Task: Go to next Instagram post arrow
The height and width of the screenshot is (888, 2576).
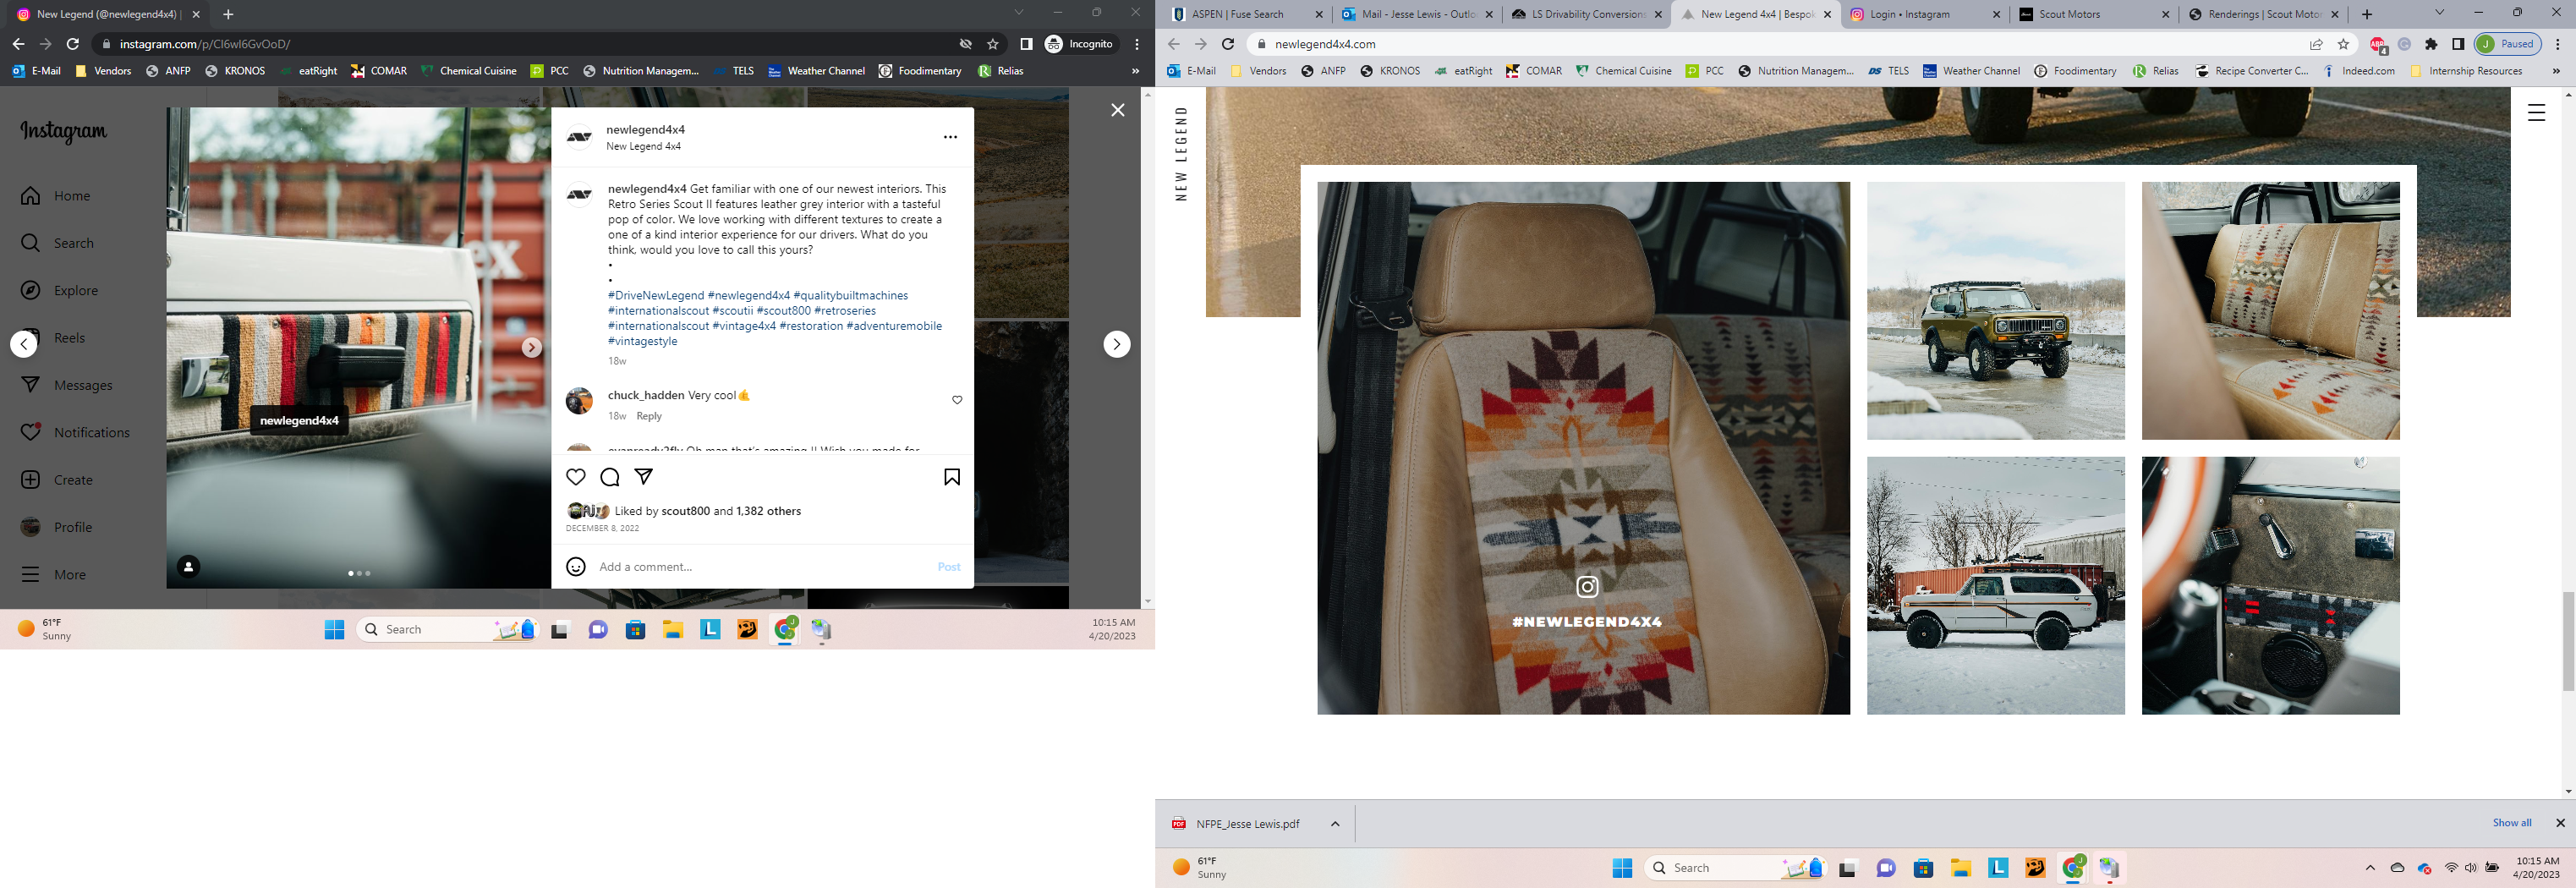Action: pyautogui.click(x=1116, y=344)
